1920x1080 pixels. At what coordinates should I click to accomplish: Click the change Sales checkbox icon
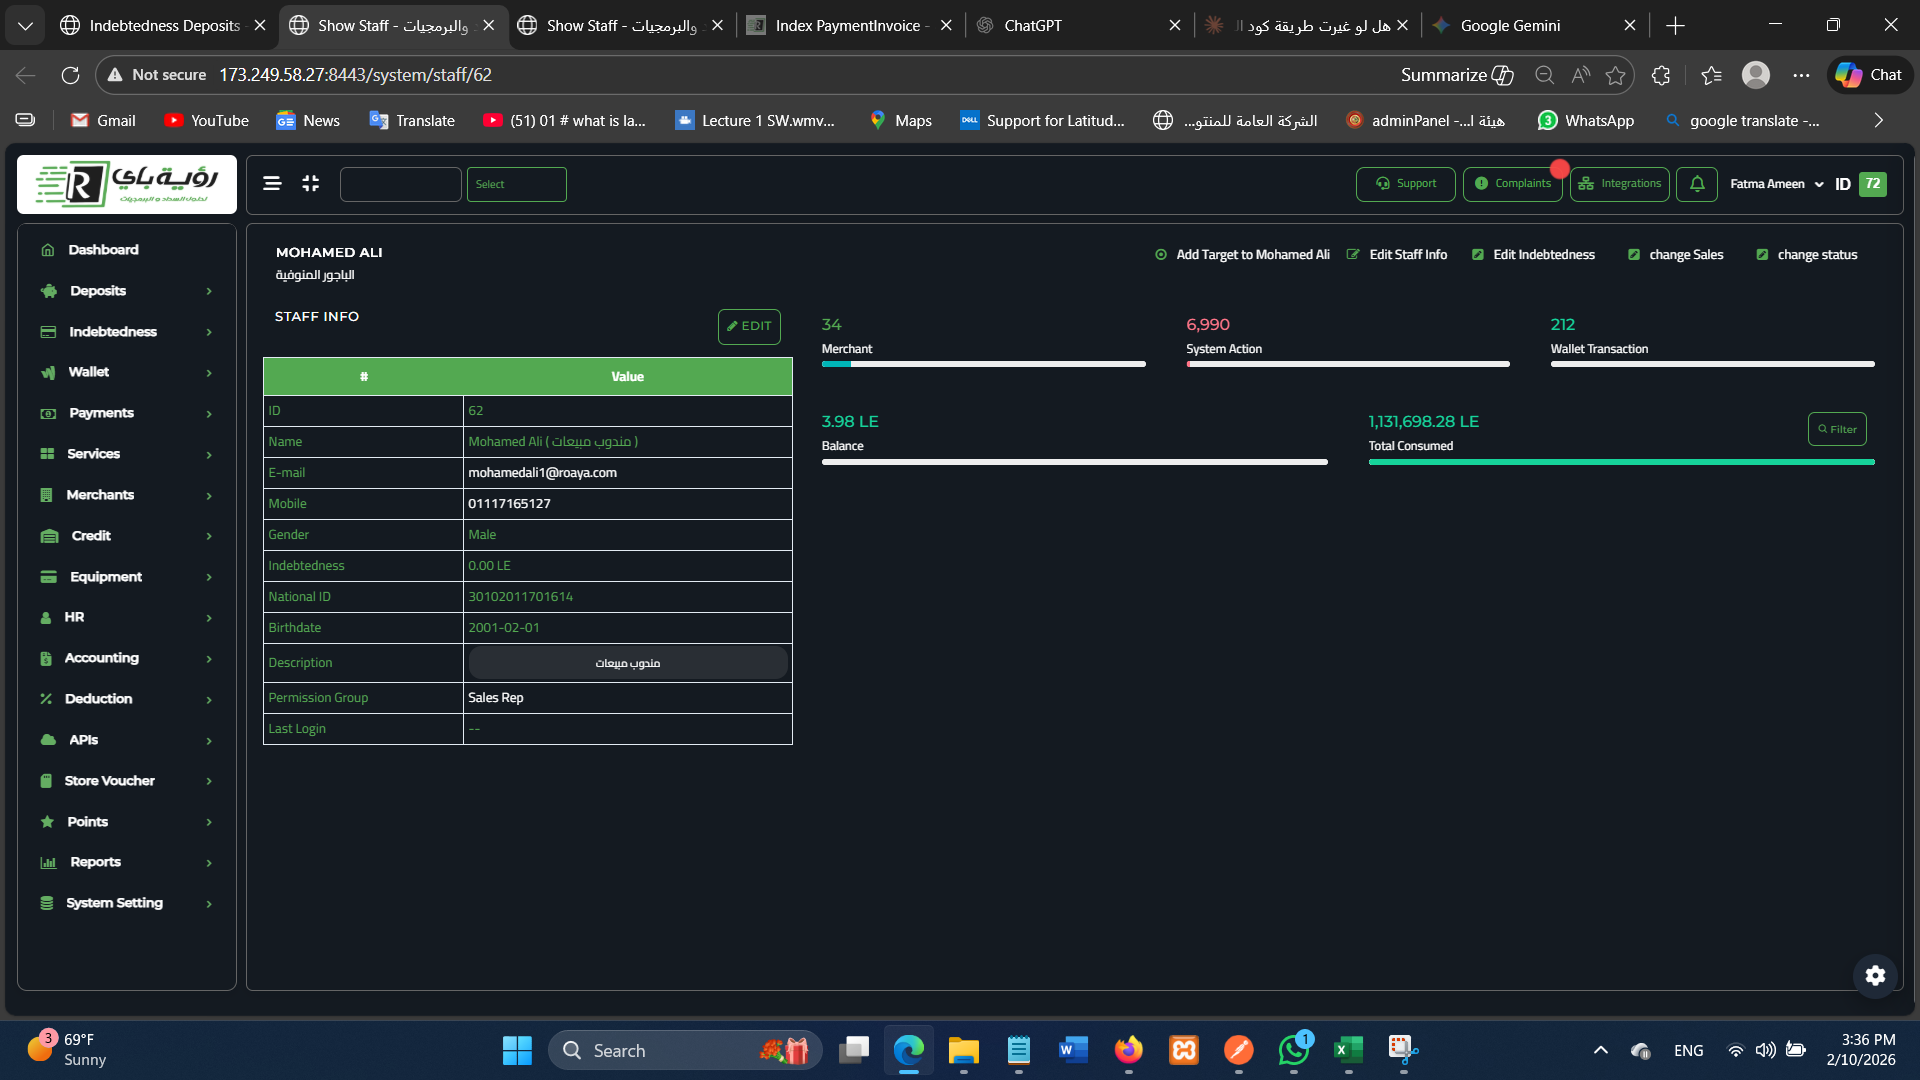1634,255
